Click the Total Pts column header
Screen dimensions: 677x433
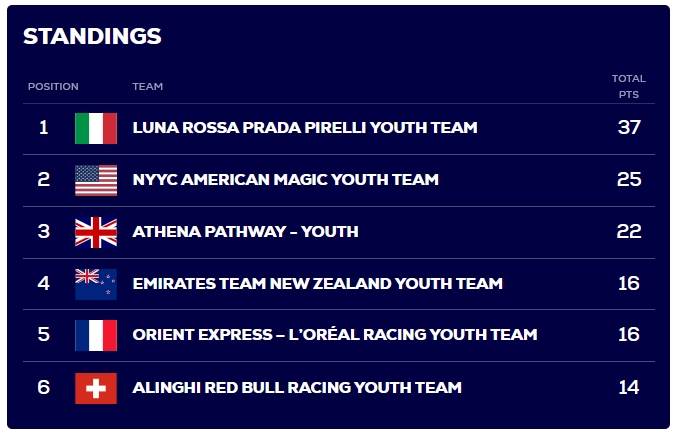629,86
